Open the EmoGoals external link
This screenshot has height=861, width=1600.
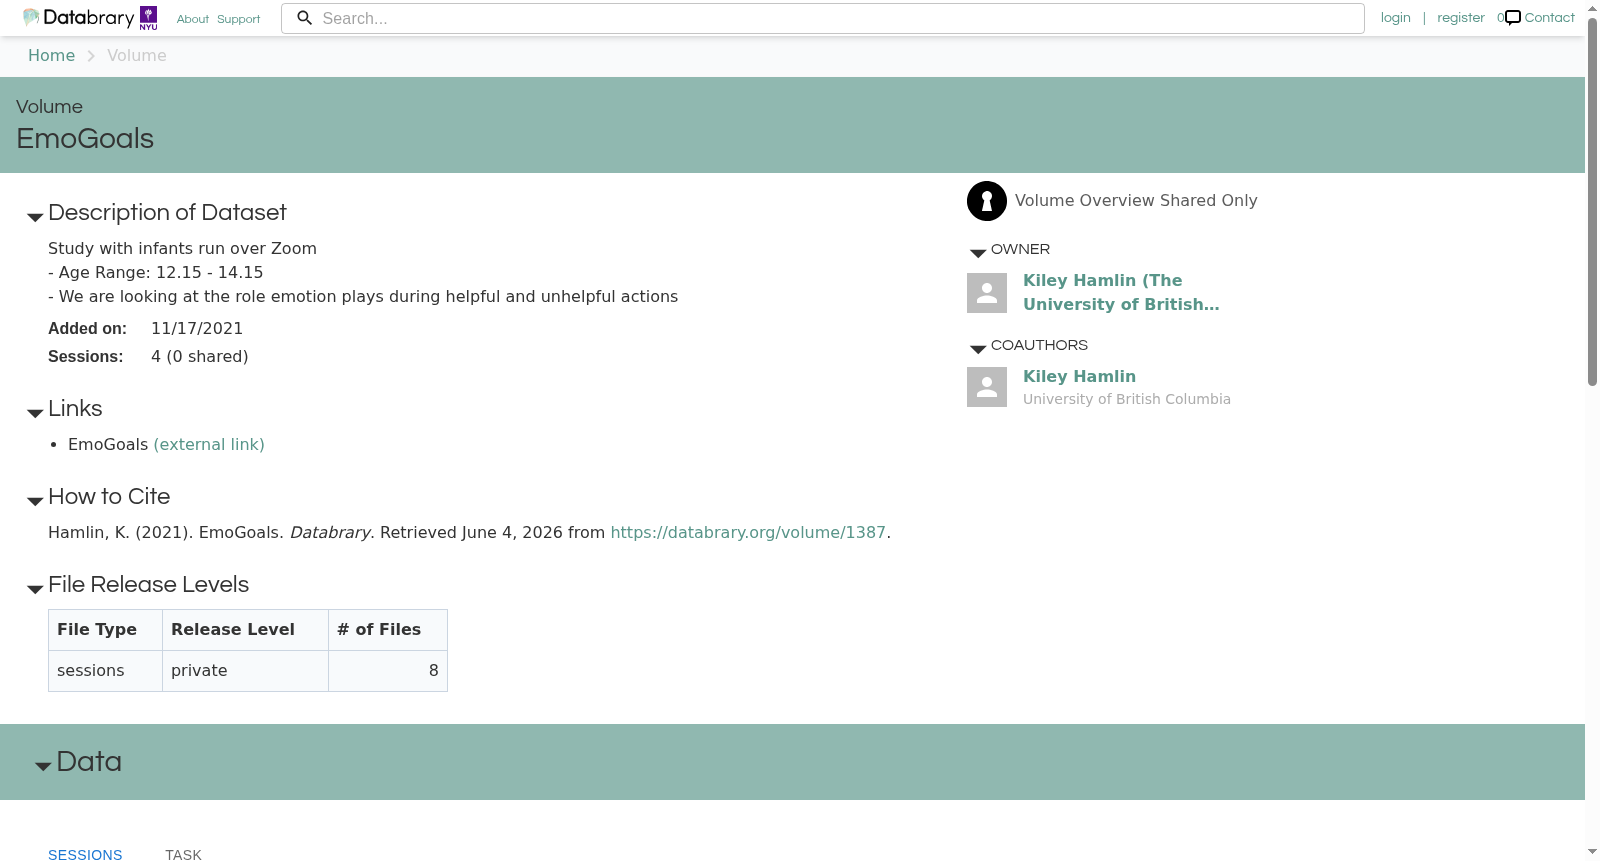pyautogui.click(x=209, y=444)
